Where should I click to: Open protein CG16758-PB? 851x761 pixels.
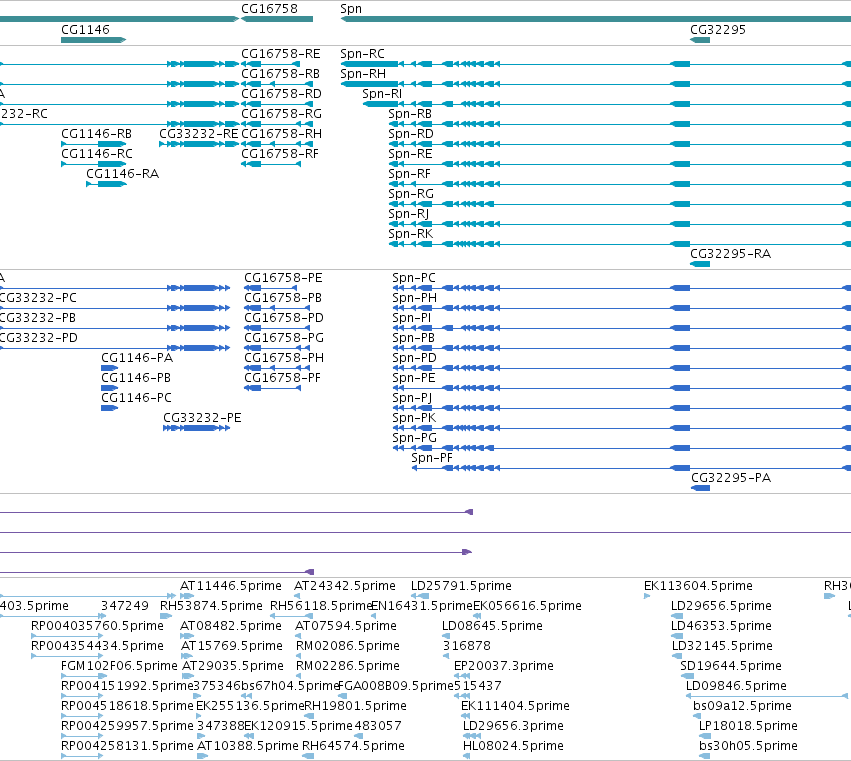pyautogui.click(x=283, y=299)
